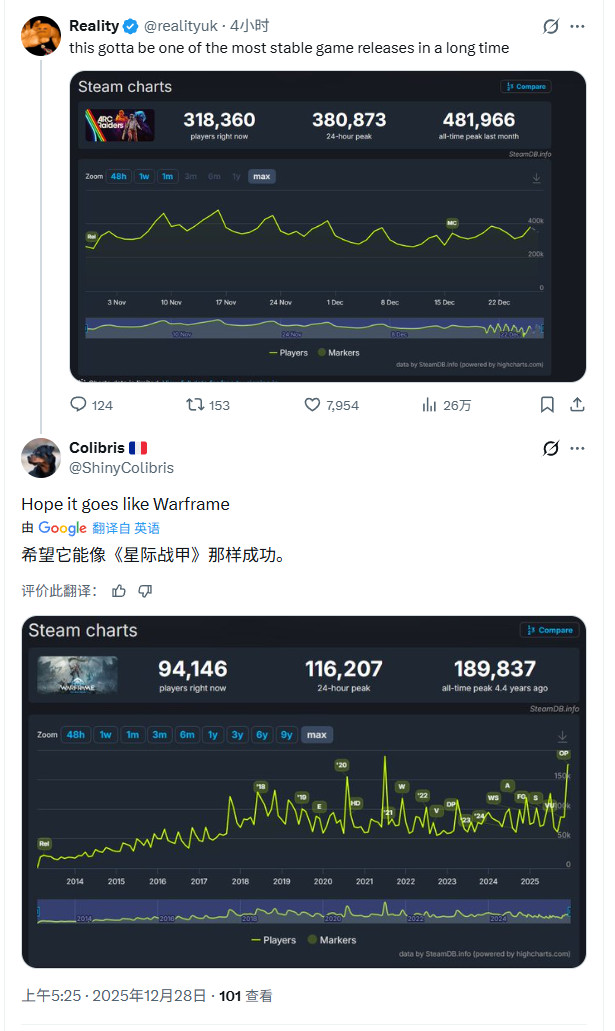This screenshot has height=1031, width=615.
Task: Click the reply comment icon
Action: [79, 405]
